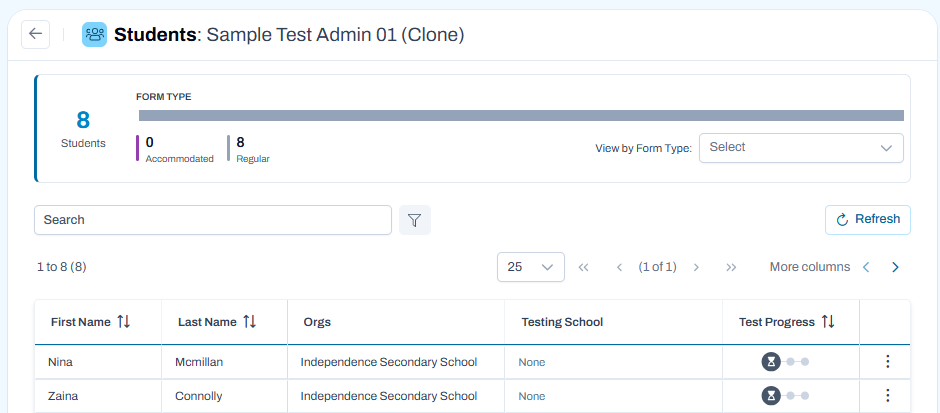The width and height of the screenshot is (940, 413).
Task: Go to first page of results
Action: point(583,267)
